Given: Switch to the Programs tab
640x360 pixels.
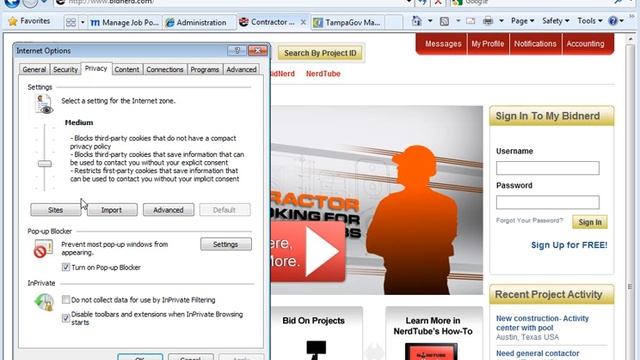Looking at the screenshot, I should click(x=204, y=69).
